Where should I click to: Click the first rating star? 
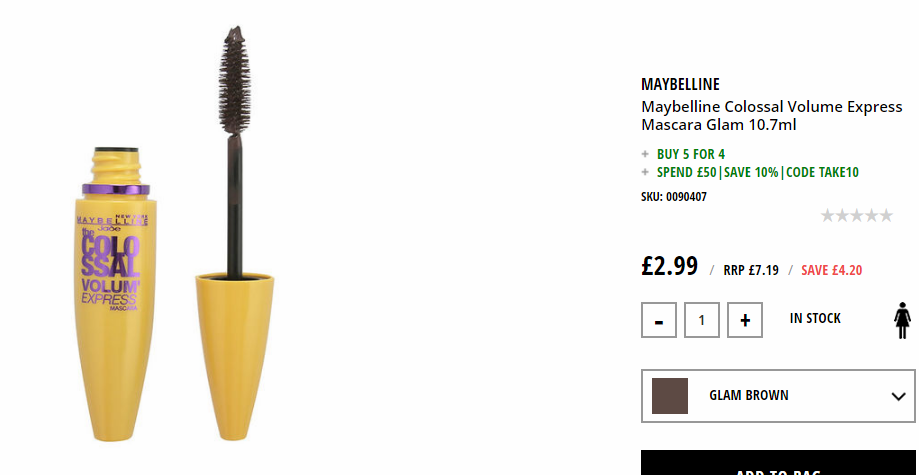tap(828, 216)
